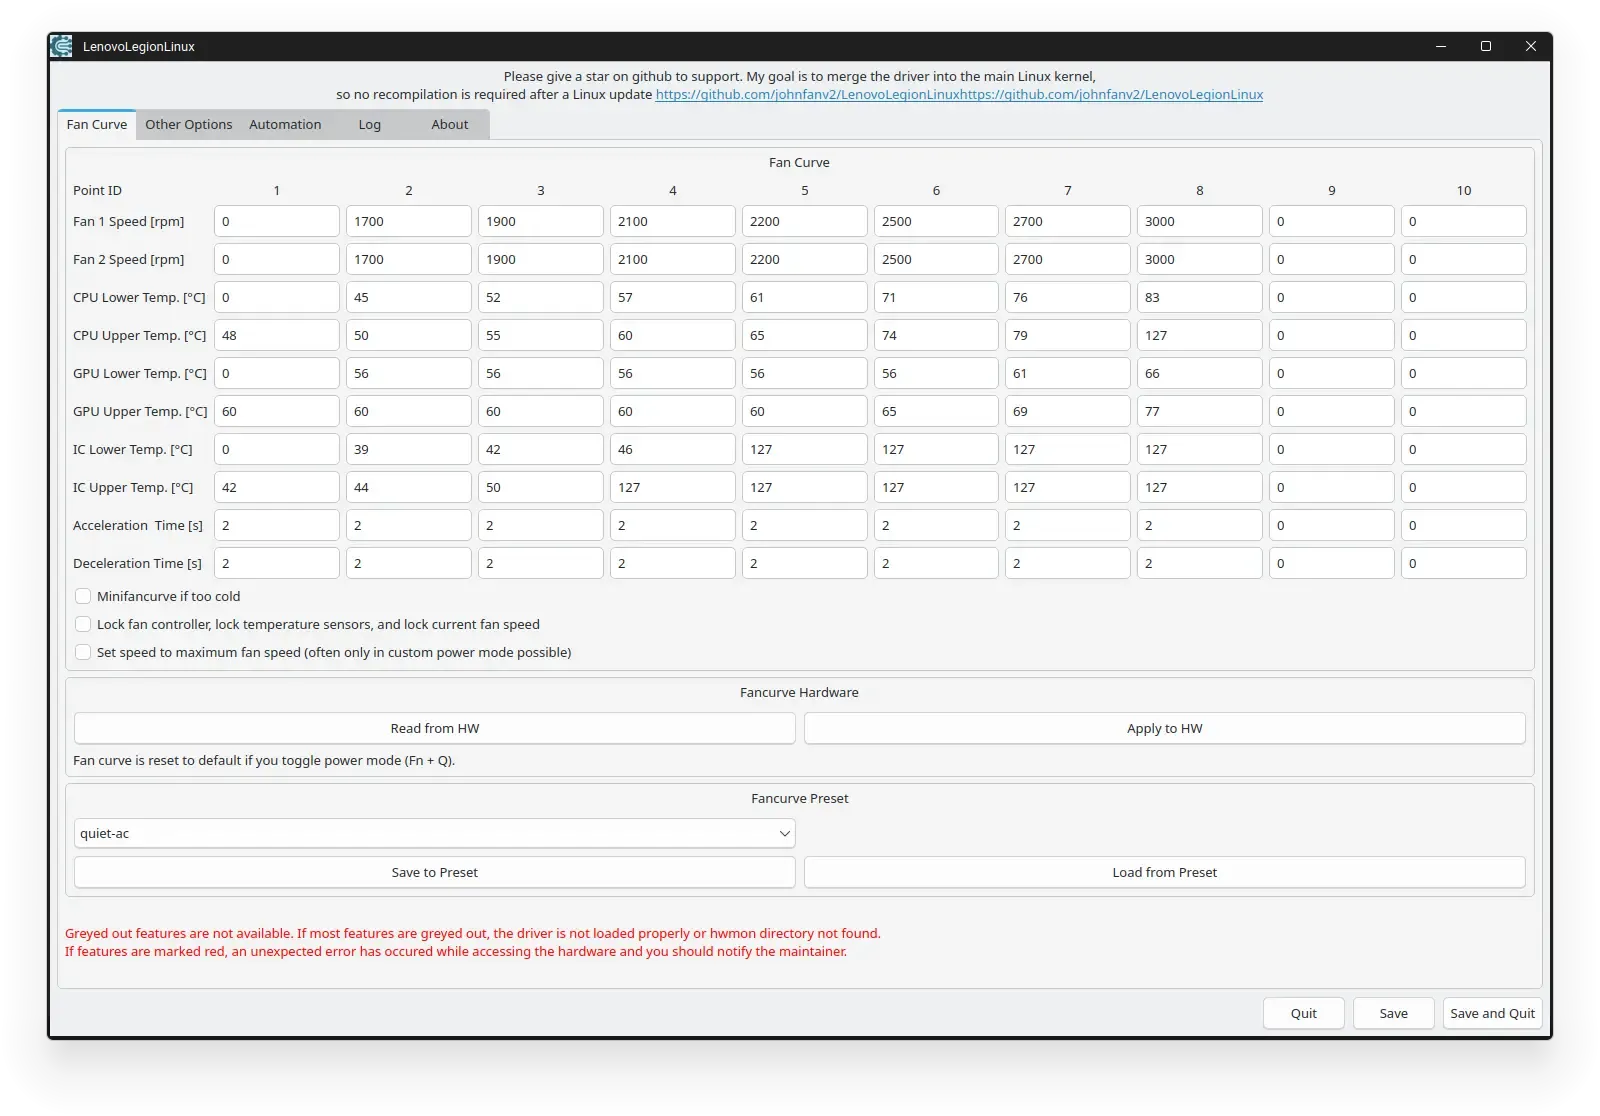1600x1116 pixels.
Task: Click Load from Preset button
Action: [1165, 872]
